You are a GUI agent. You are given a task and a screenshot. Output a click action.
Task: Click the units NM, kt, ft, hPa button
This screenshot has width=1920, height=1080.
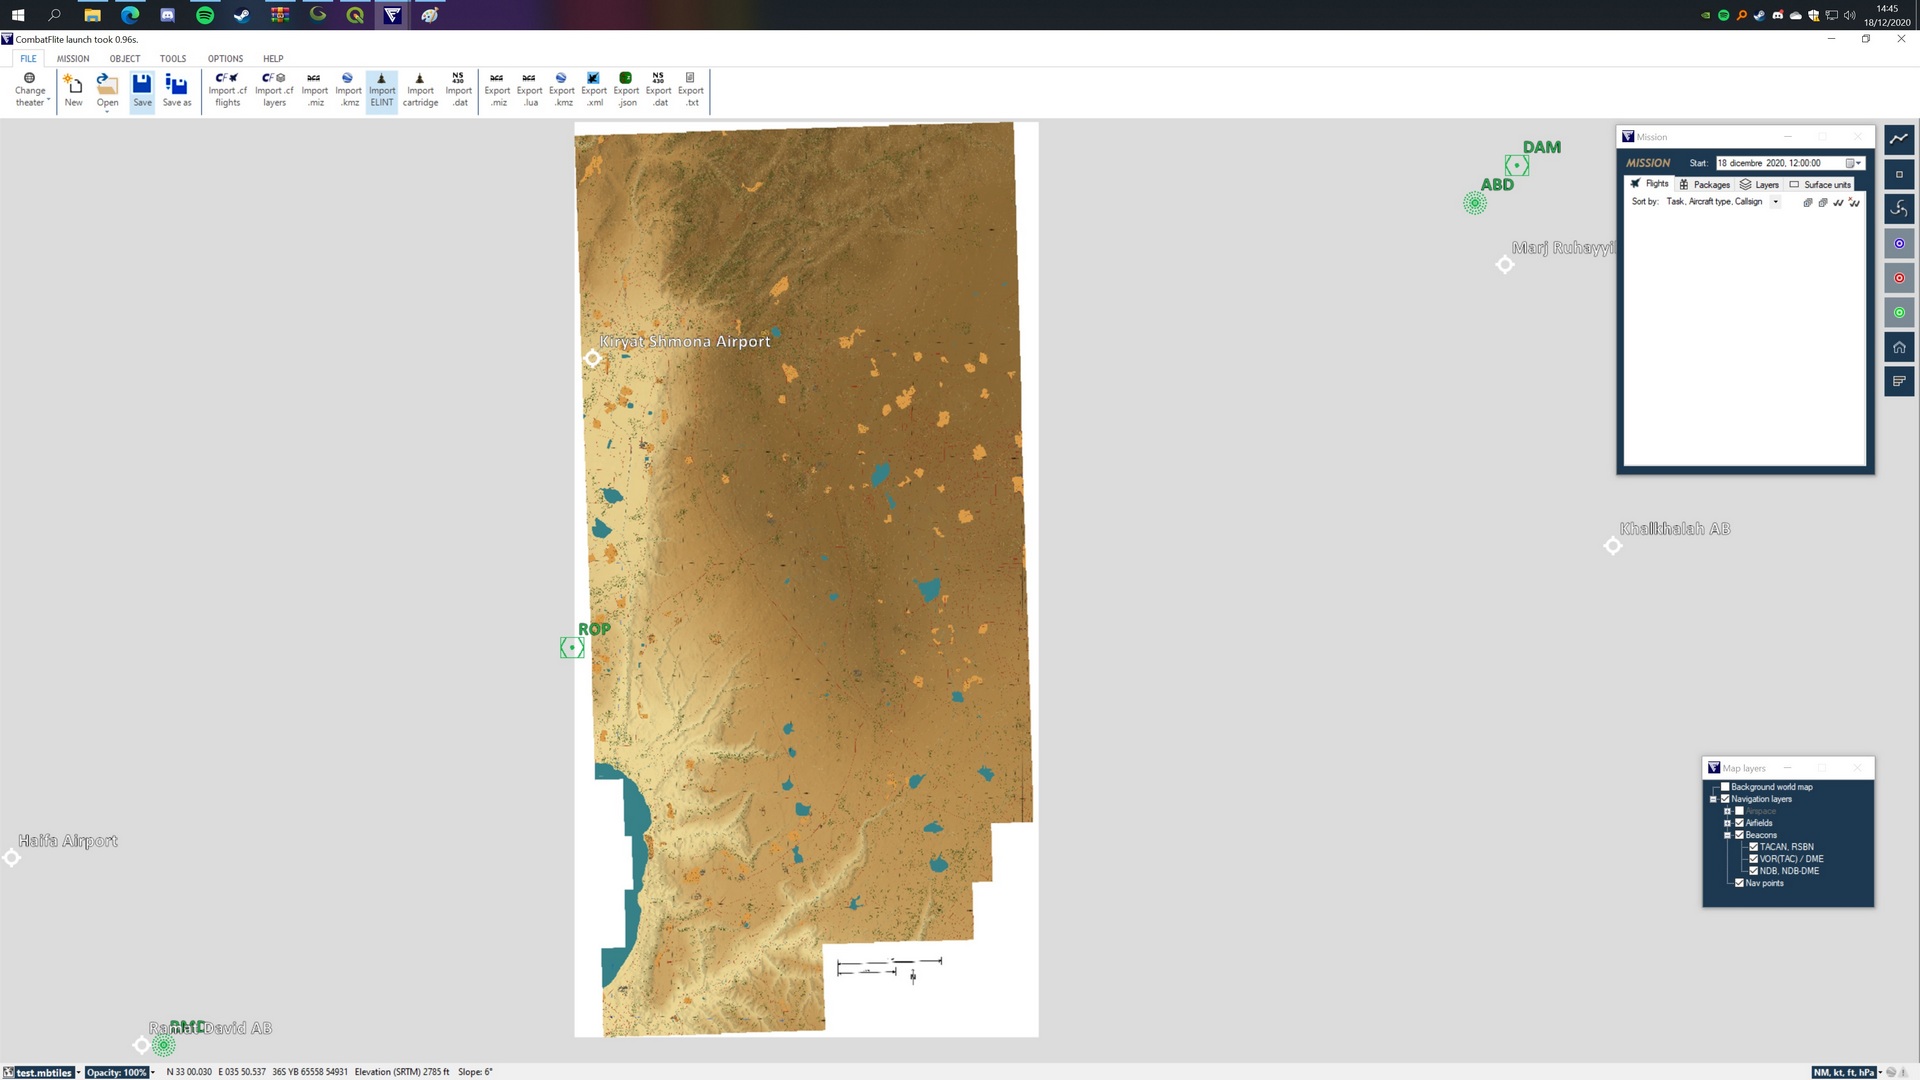coord(1845,1072)
